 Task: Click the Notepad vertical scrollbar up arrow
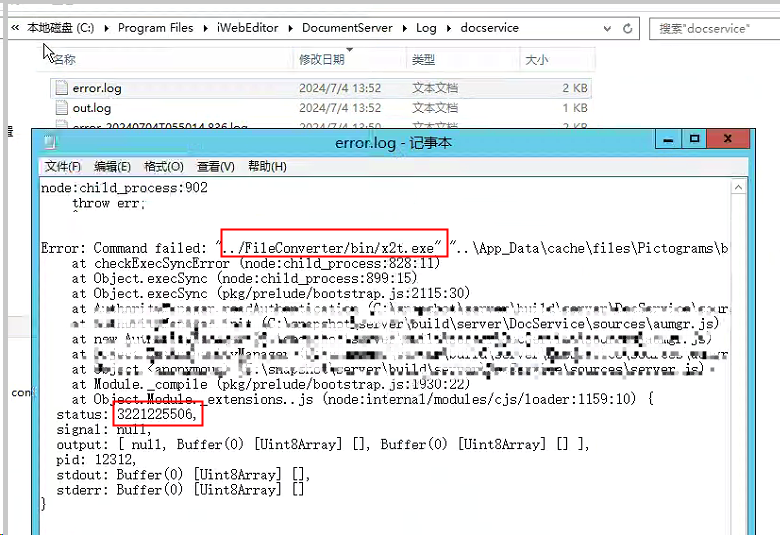pos(738,187)
